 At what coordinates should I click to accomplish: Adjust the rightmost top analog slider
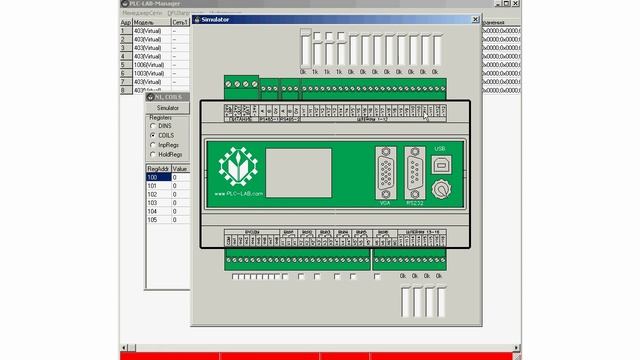[x=437, y=50]
